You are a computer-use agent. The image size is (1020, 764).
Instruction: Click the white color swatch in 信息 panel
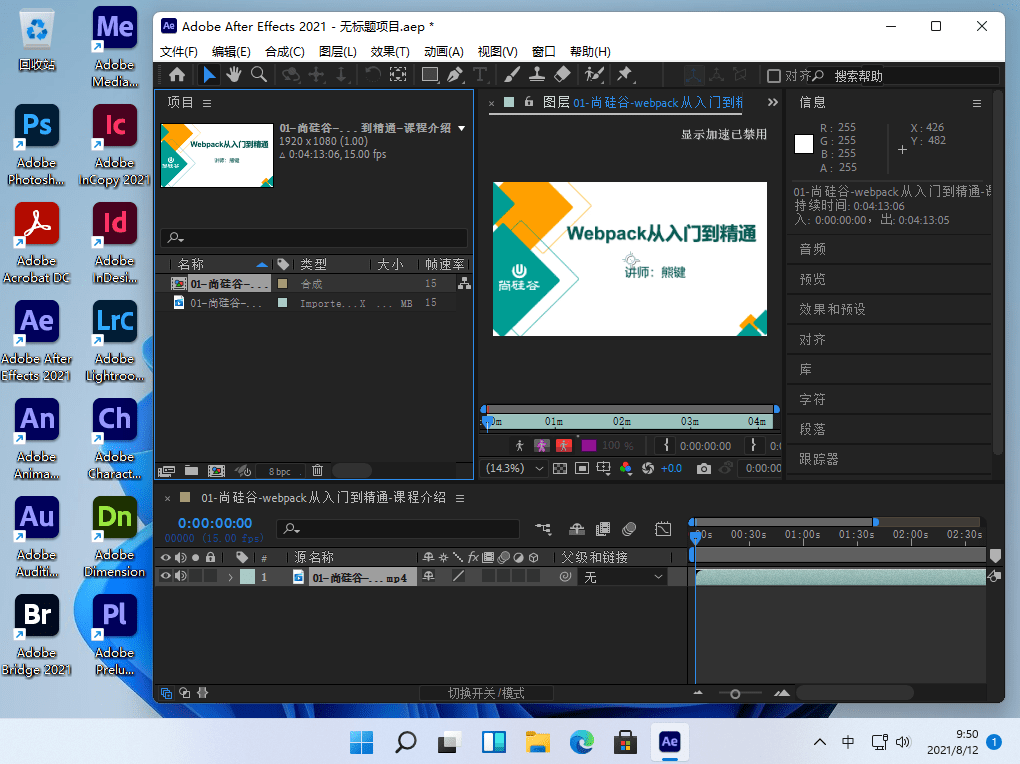click(804, 144)
